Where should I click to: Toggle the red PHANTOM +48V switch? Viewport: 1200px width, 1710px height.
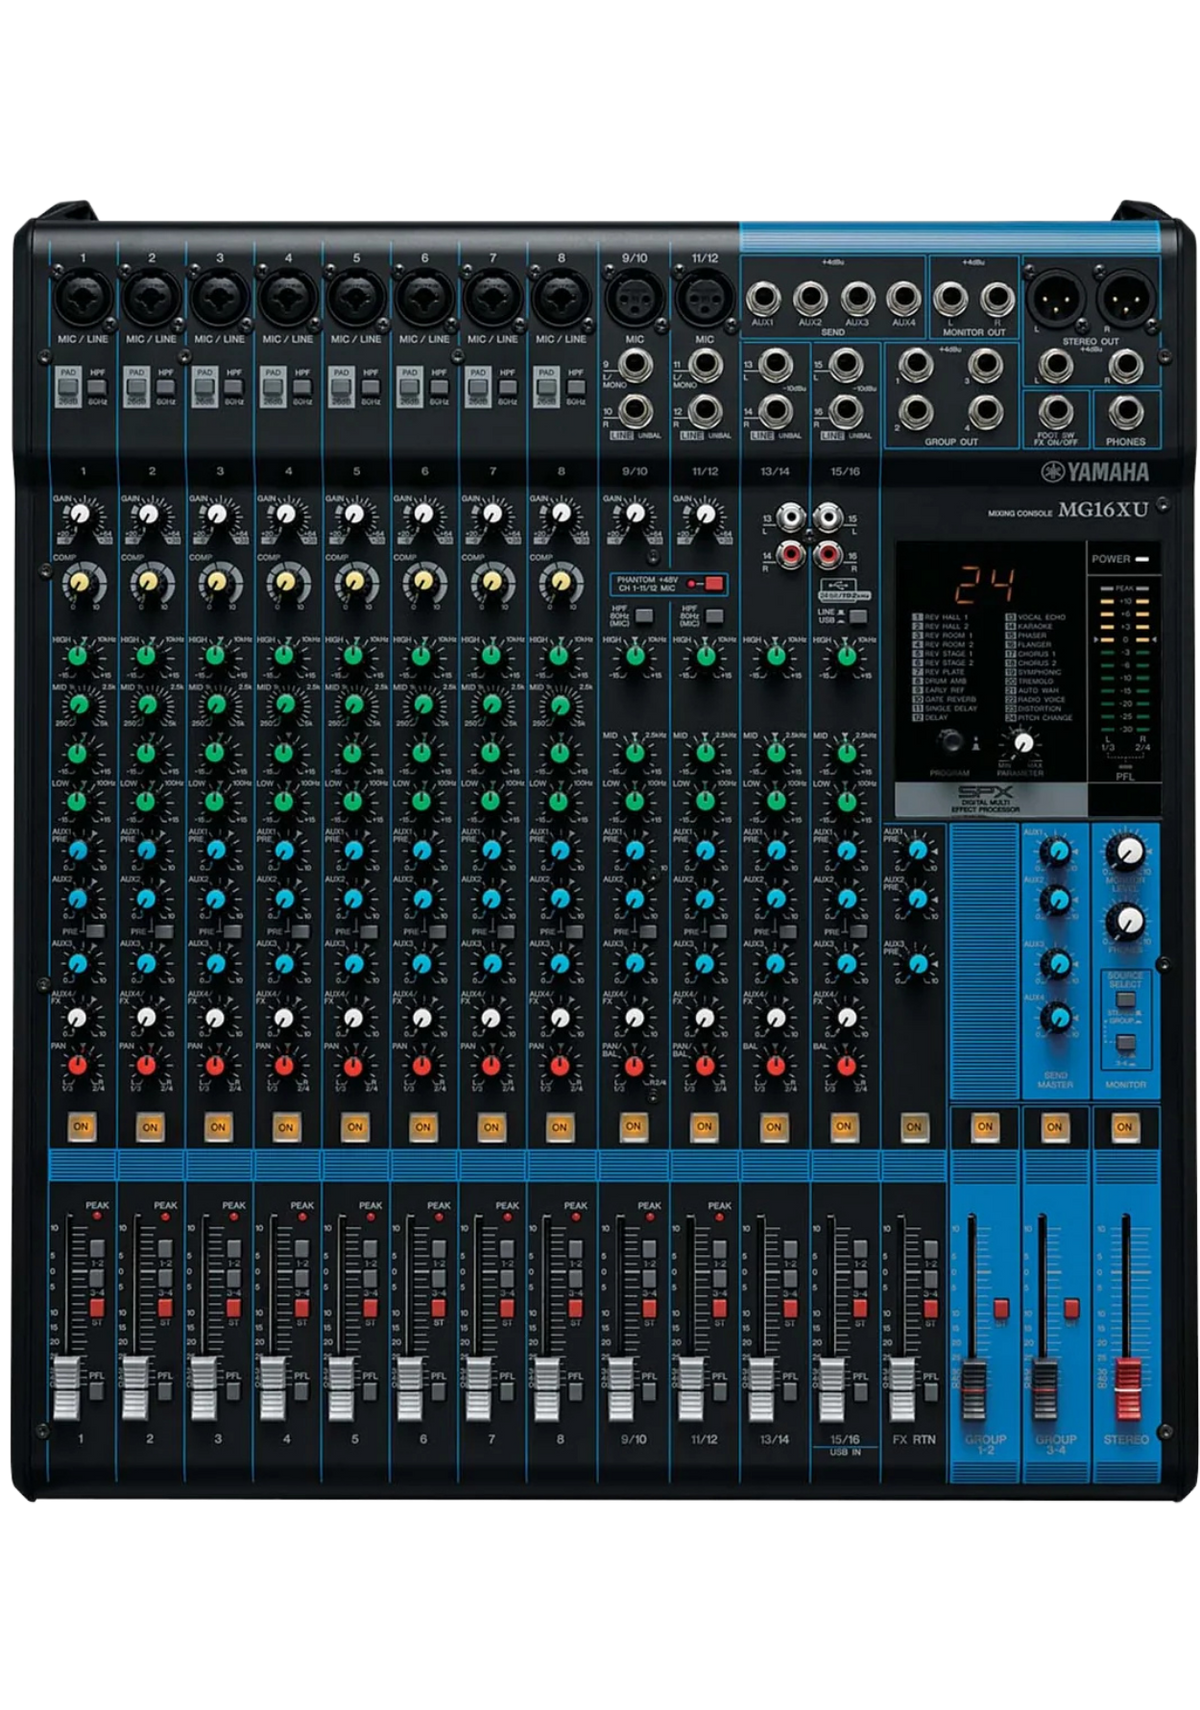click(x=713, y=583)
